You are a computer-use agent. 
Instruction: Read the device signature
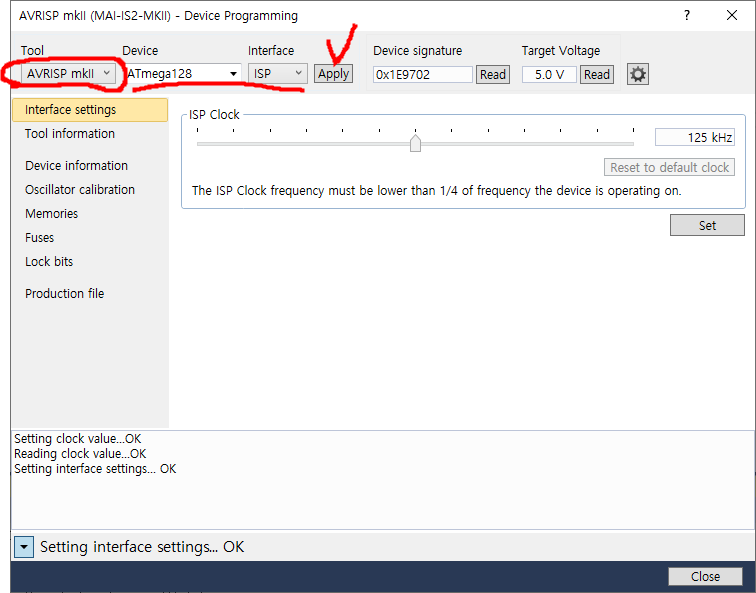click(492, 75)
